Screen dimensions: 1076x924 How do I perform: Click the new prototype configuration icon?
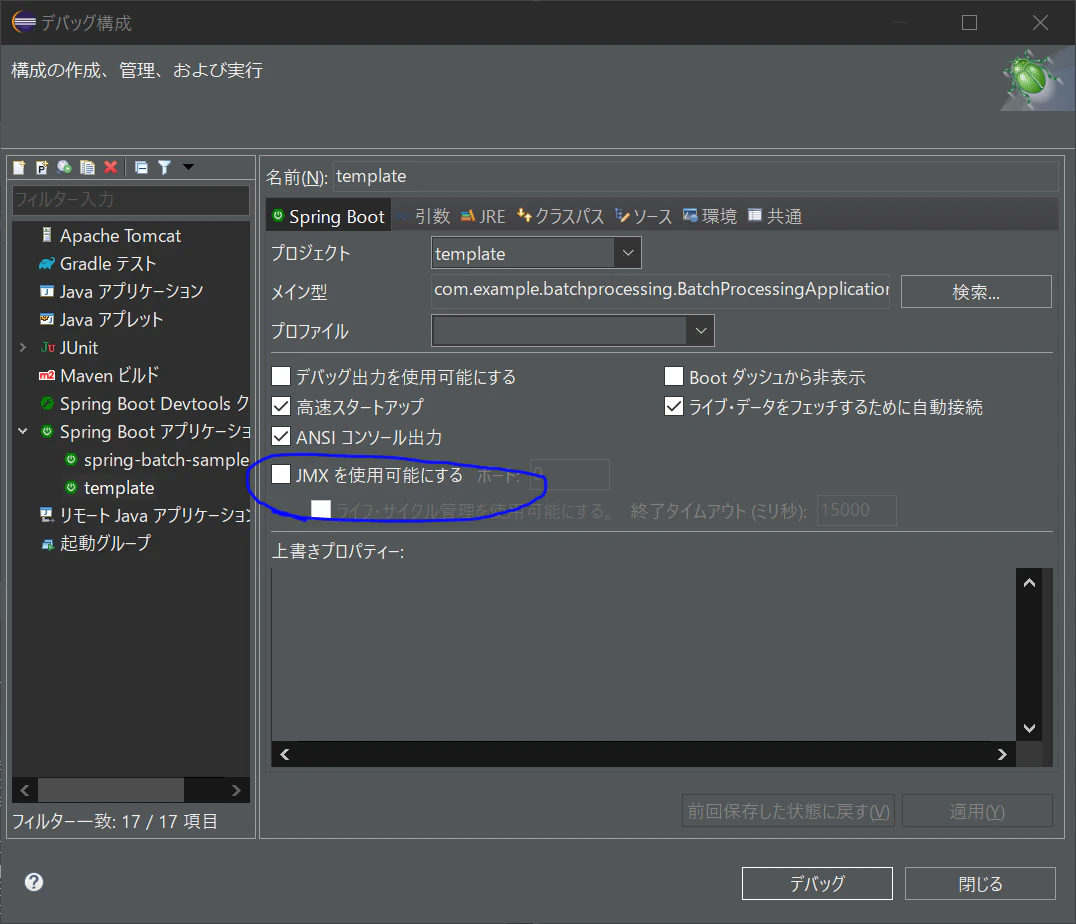[x=42, y=167]
